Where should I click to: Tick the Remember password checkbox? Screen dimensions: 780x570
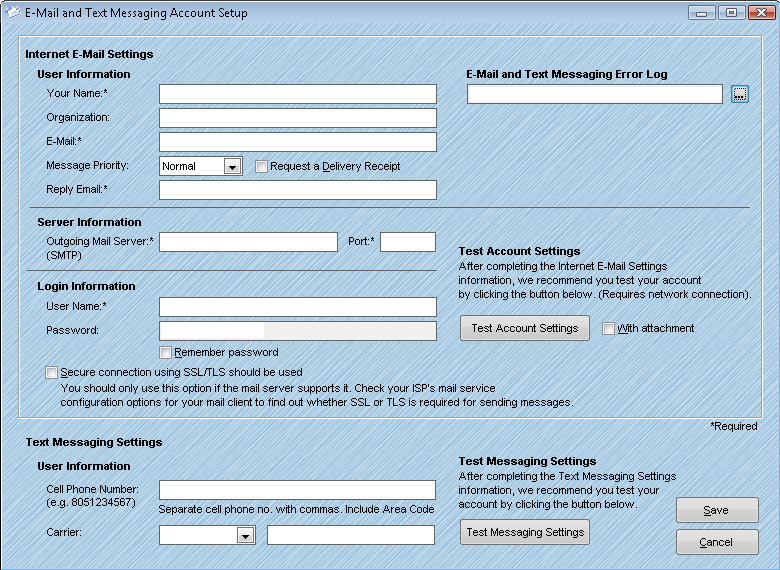166,353
